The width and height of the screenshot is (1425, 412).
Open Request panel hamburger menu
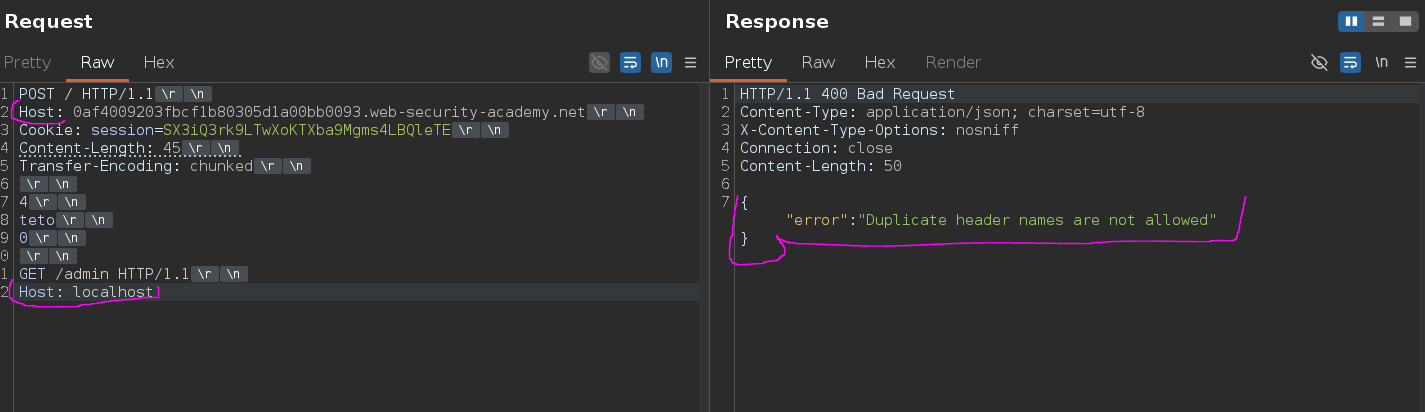click(x=690, y=62)
